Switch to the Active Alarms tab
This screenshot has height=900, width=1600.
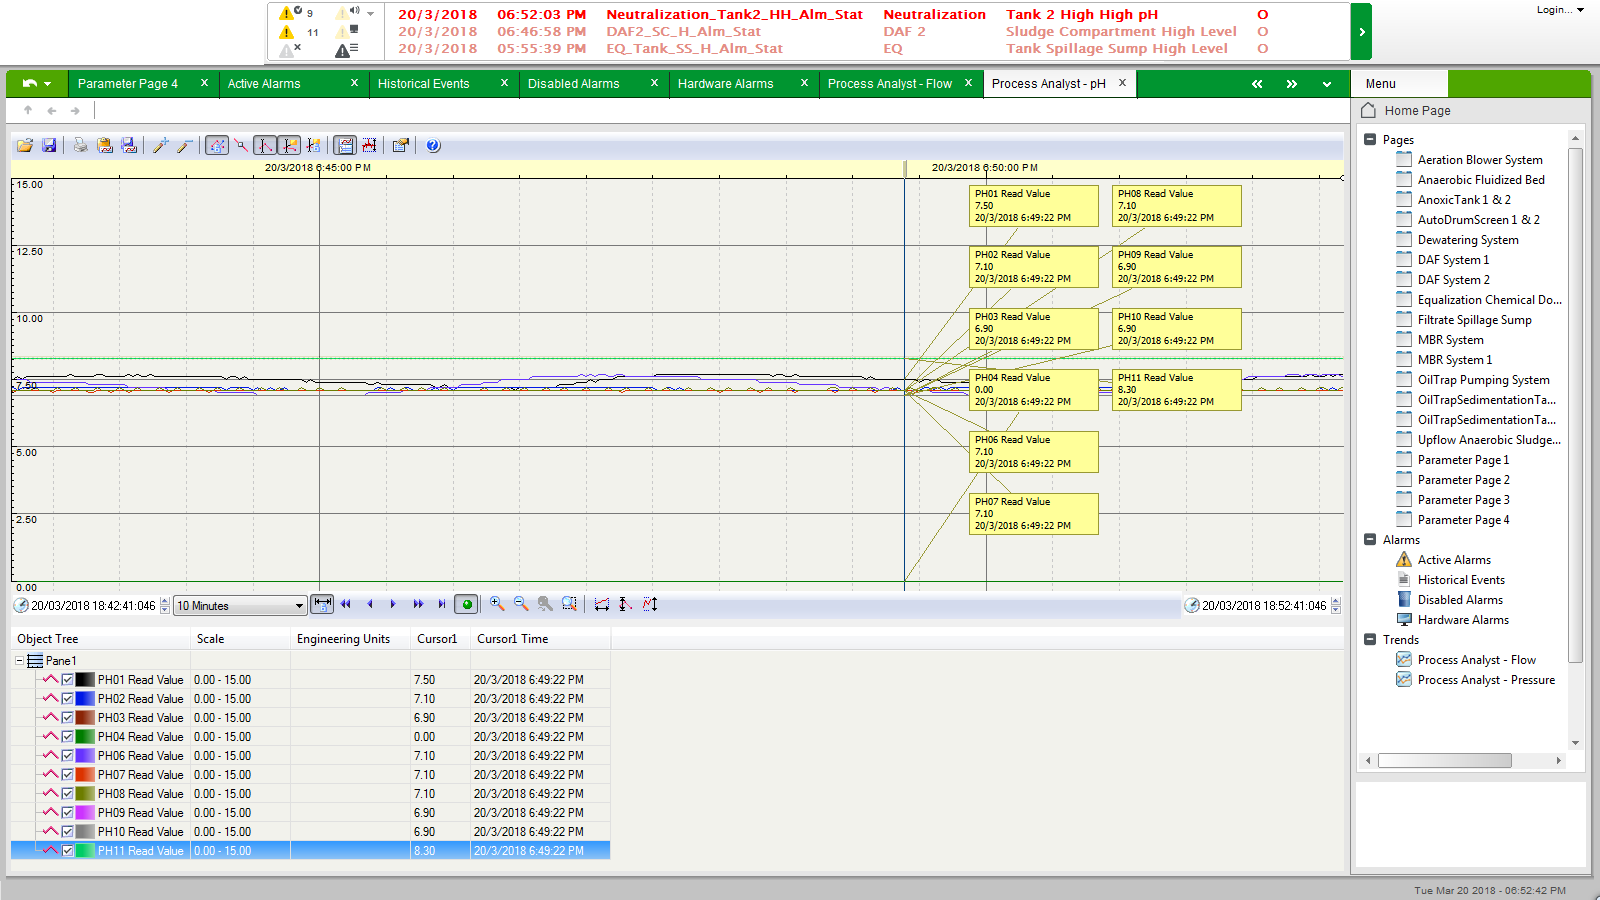[x=264, y=84]
